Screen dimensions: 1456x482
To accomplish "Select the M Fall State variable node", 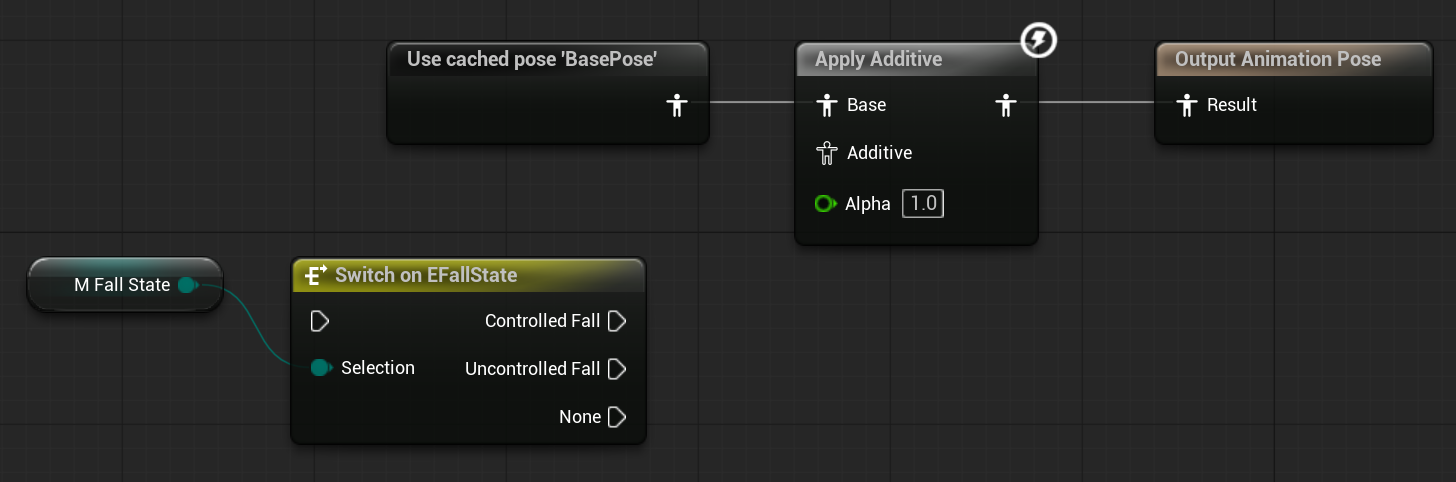I will coord(125,285).
